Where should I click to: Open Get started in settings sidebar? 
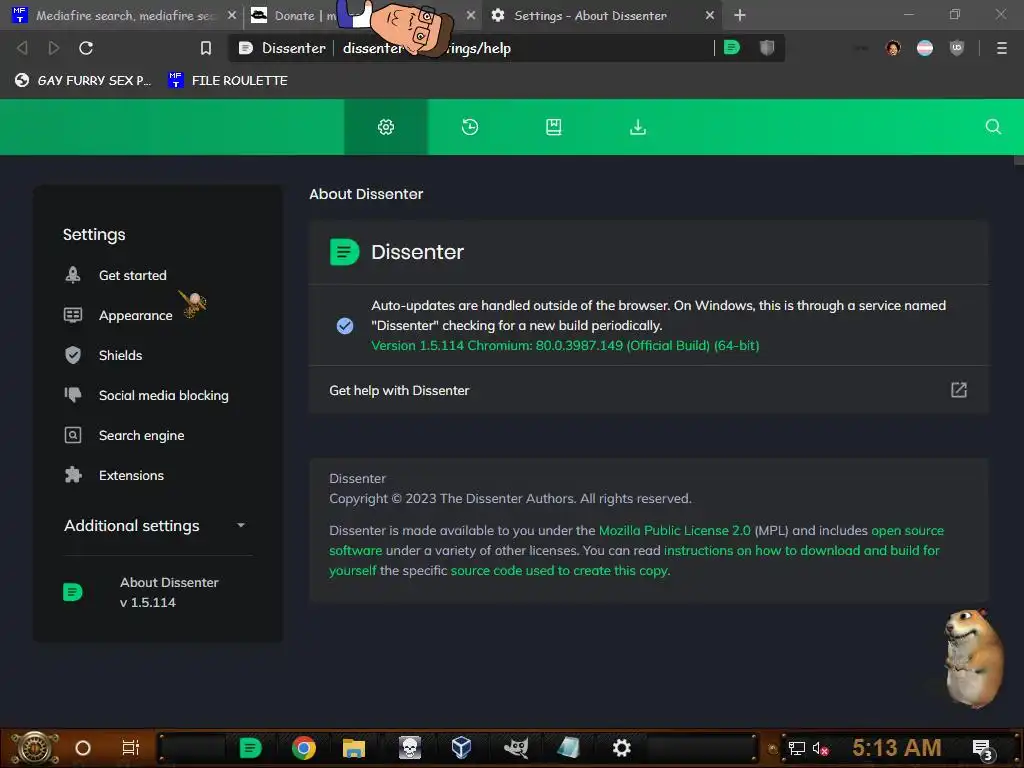(133, 276)
